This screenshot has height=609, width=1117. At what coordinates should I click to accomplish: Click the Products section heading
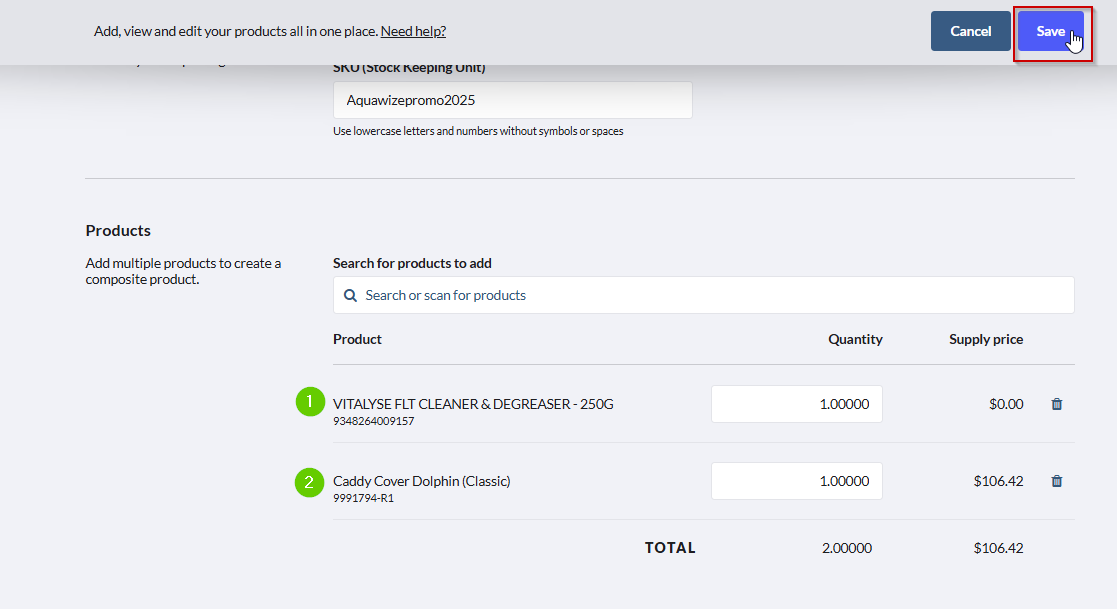tap(118, 231)
